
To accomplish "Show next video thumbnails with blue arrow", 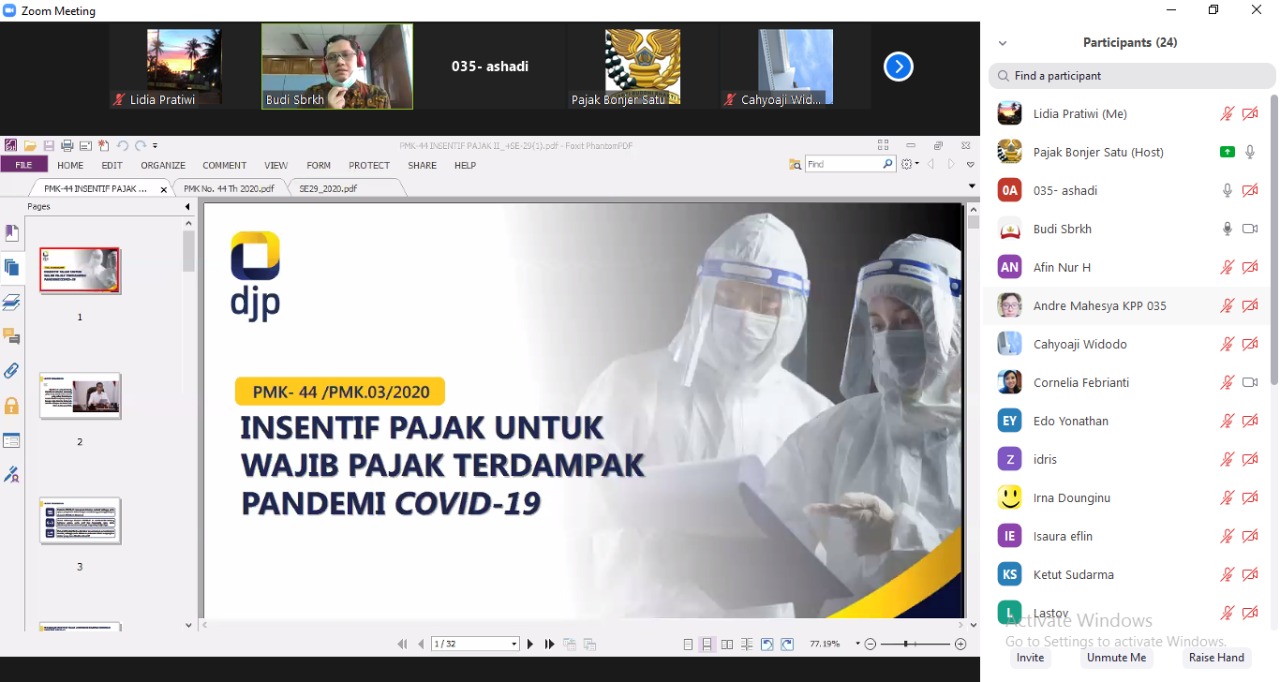I will point(898,67).
